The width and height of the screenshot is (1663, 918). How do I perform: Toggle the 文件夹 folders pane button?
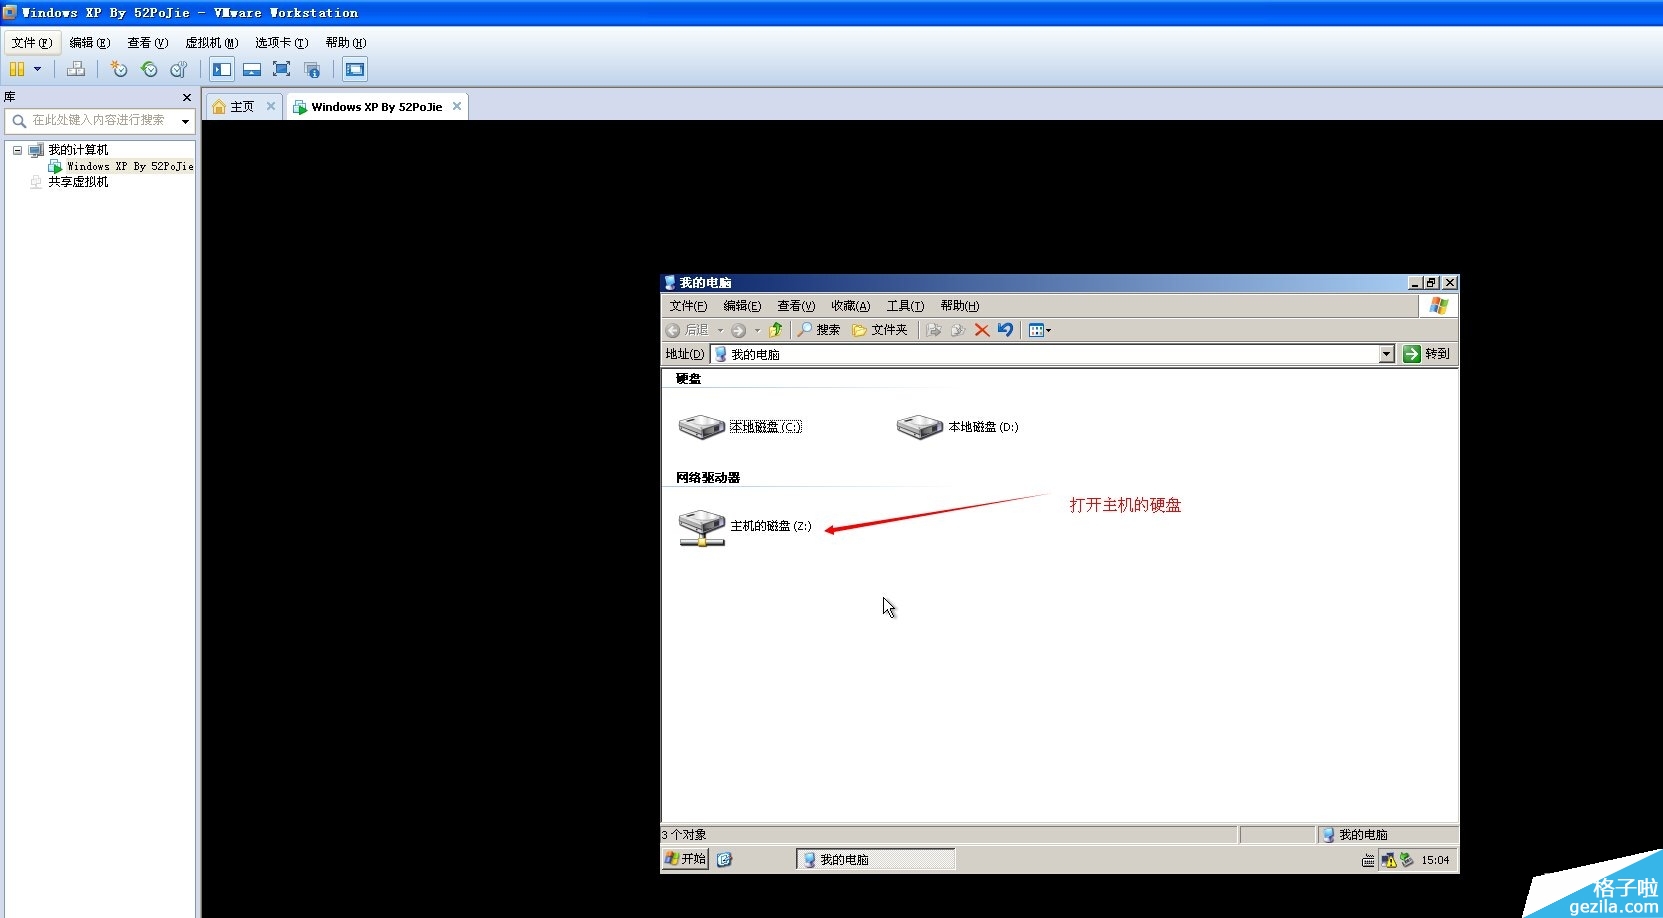pos(880,330)
